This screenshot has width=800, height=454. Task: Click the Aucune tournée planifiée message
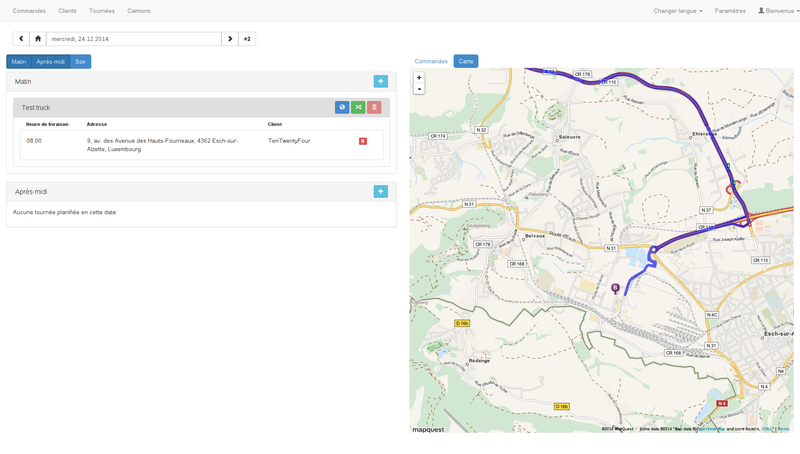coord(64,212)
